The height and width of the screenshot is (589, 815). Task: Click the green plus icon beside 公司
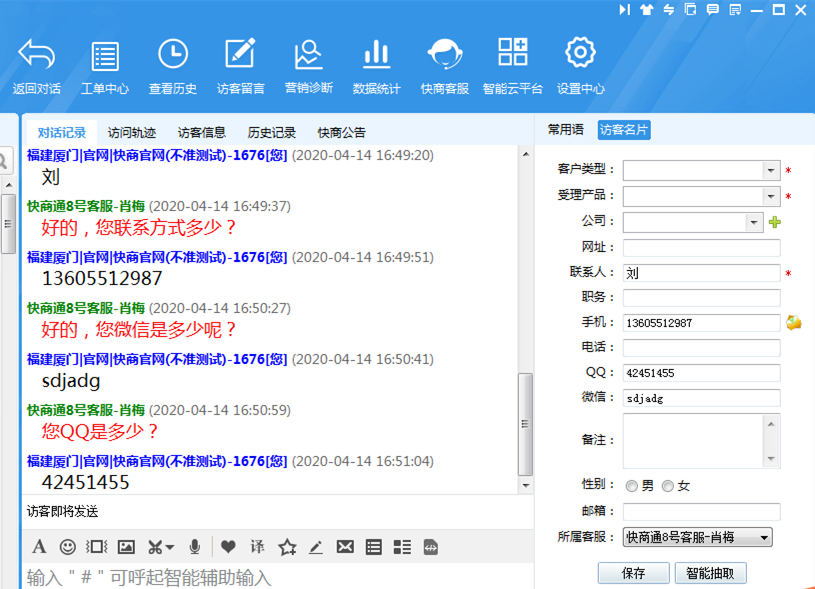point(774,222)
